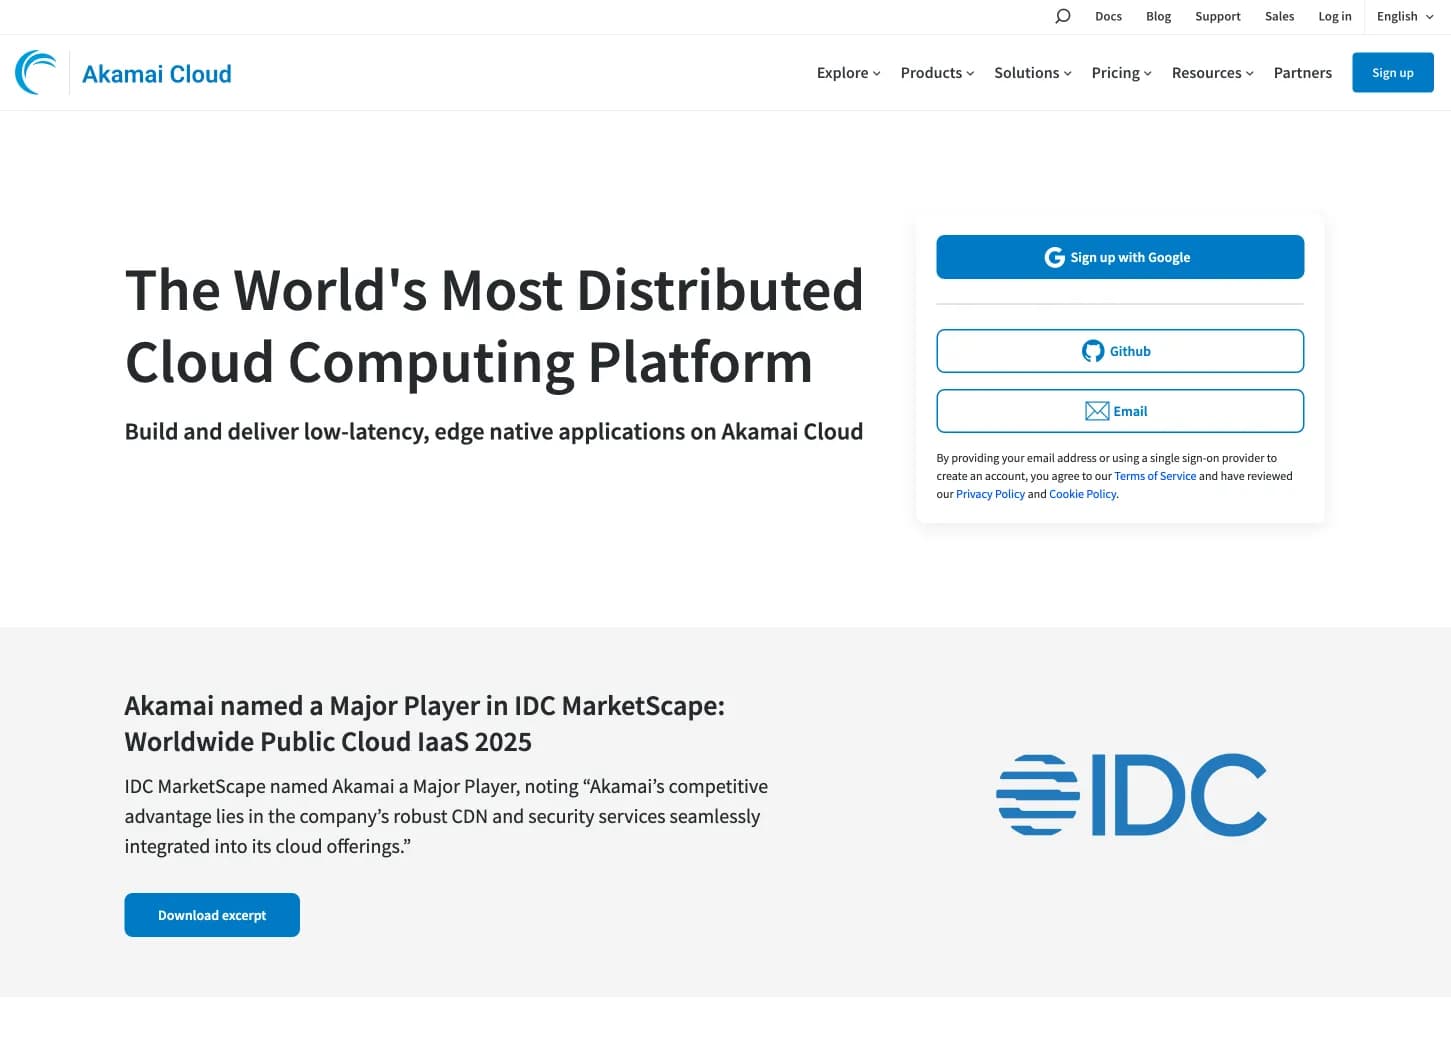The image size is (1451, 1060).
Task: Open the search icon in top bar
Action: point(1062,16)
